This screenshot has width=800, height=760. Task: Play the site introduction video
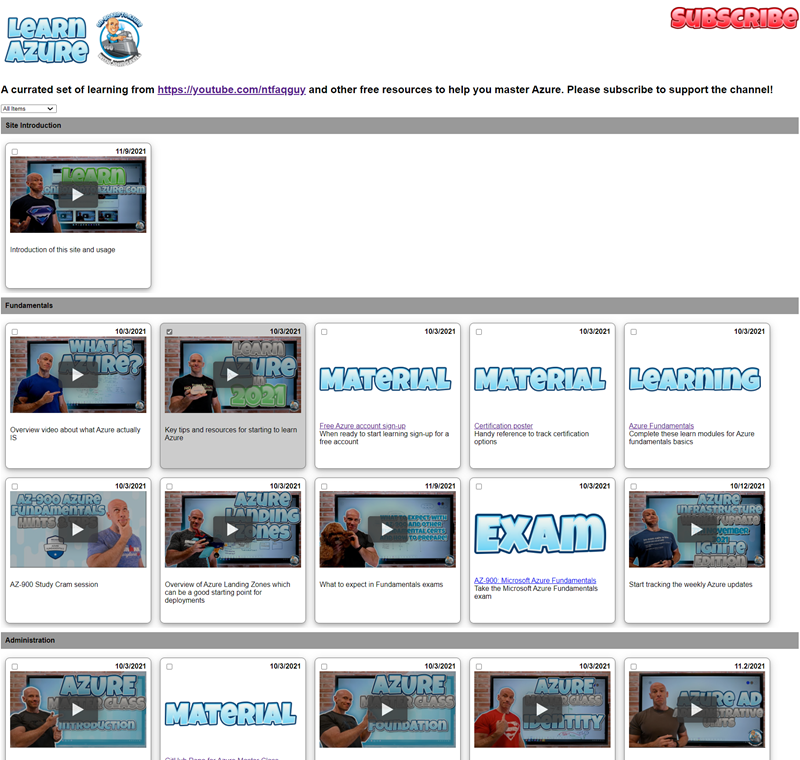[x=78, y=194]
